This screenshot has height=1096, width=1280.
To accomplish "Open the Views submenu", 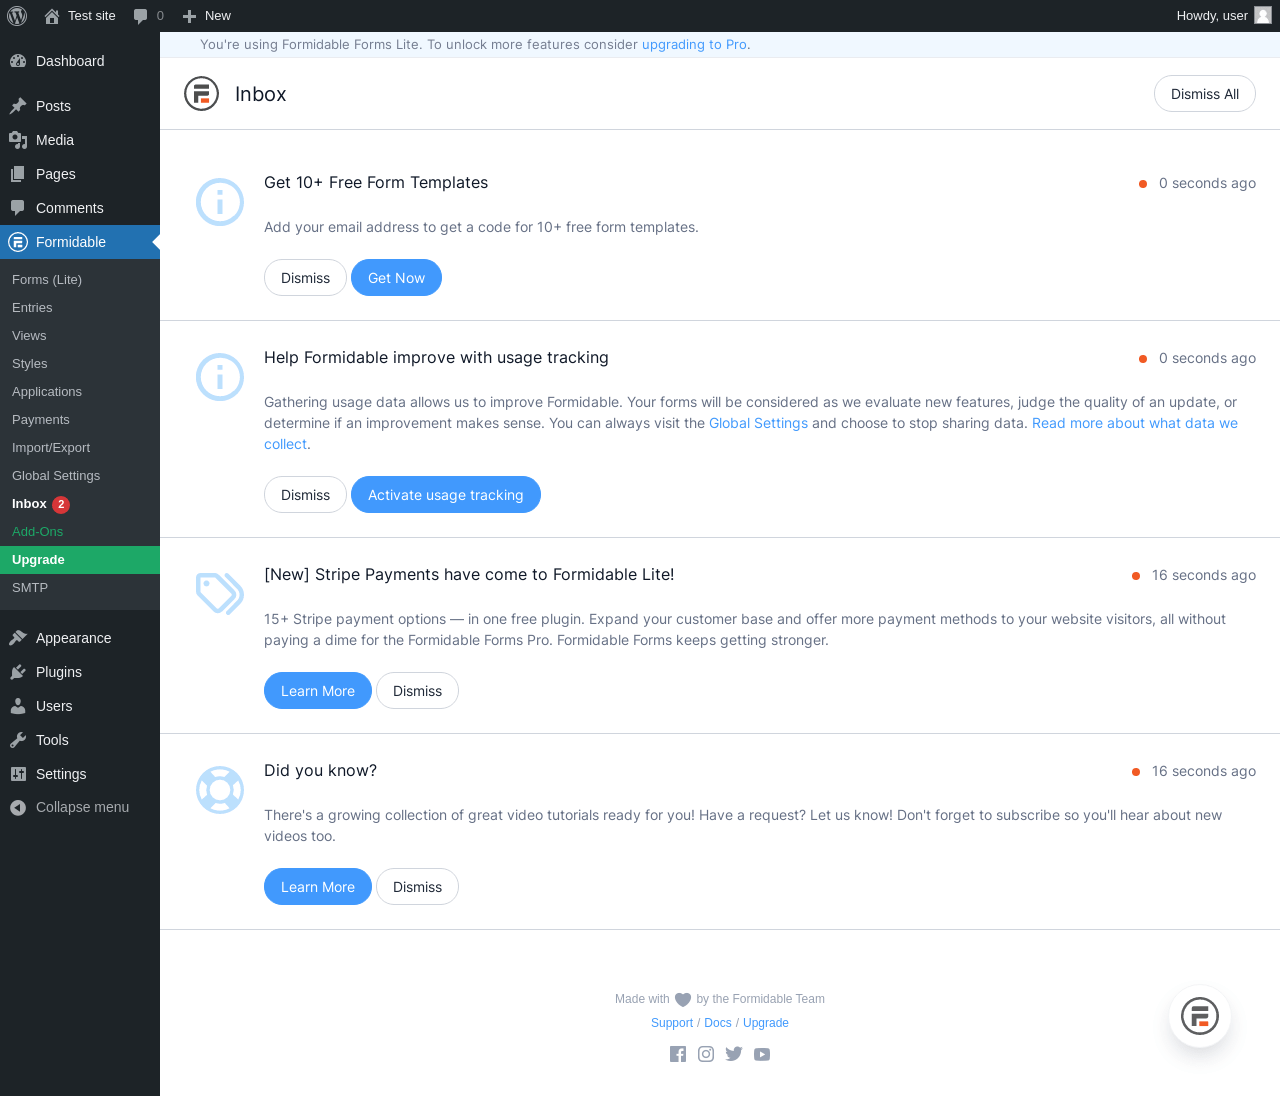I will [80, 336].
